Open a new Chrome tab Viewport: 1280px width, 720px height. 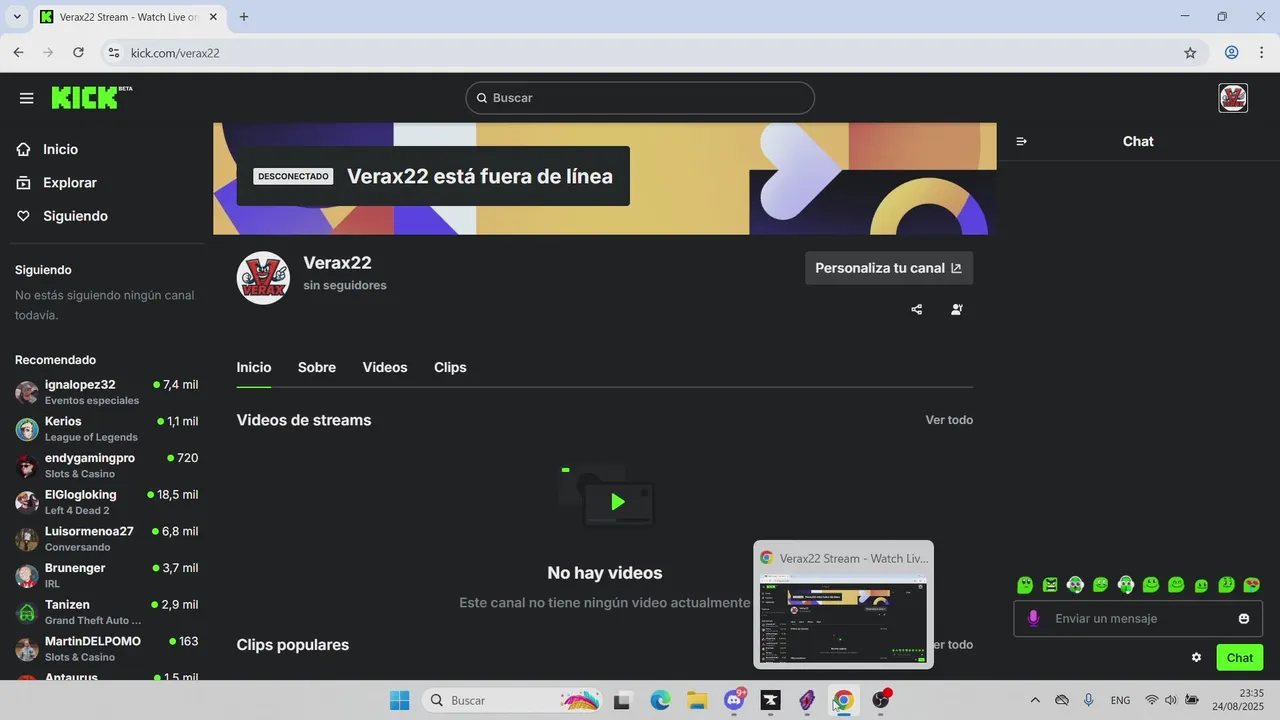[244, 17]
